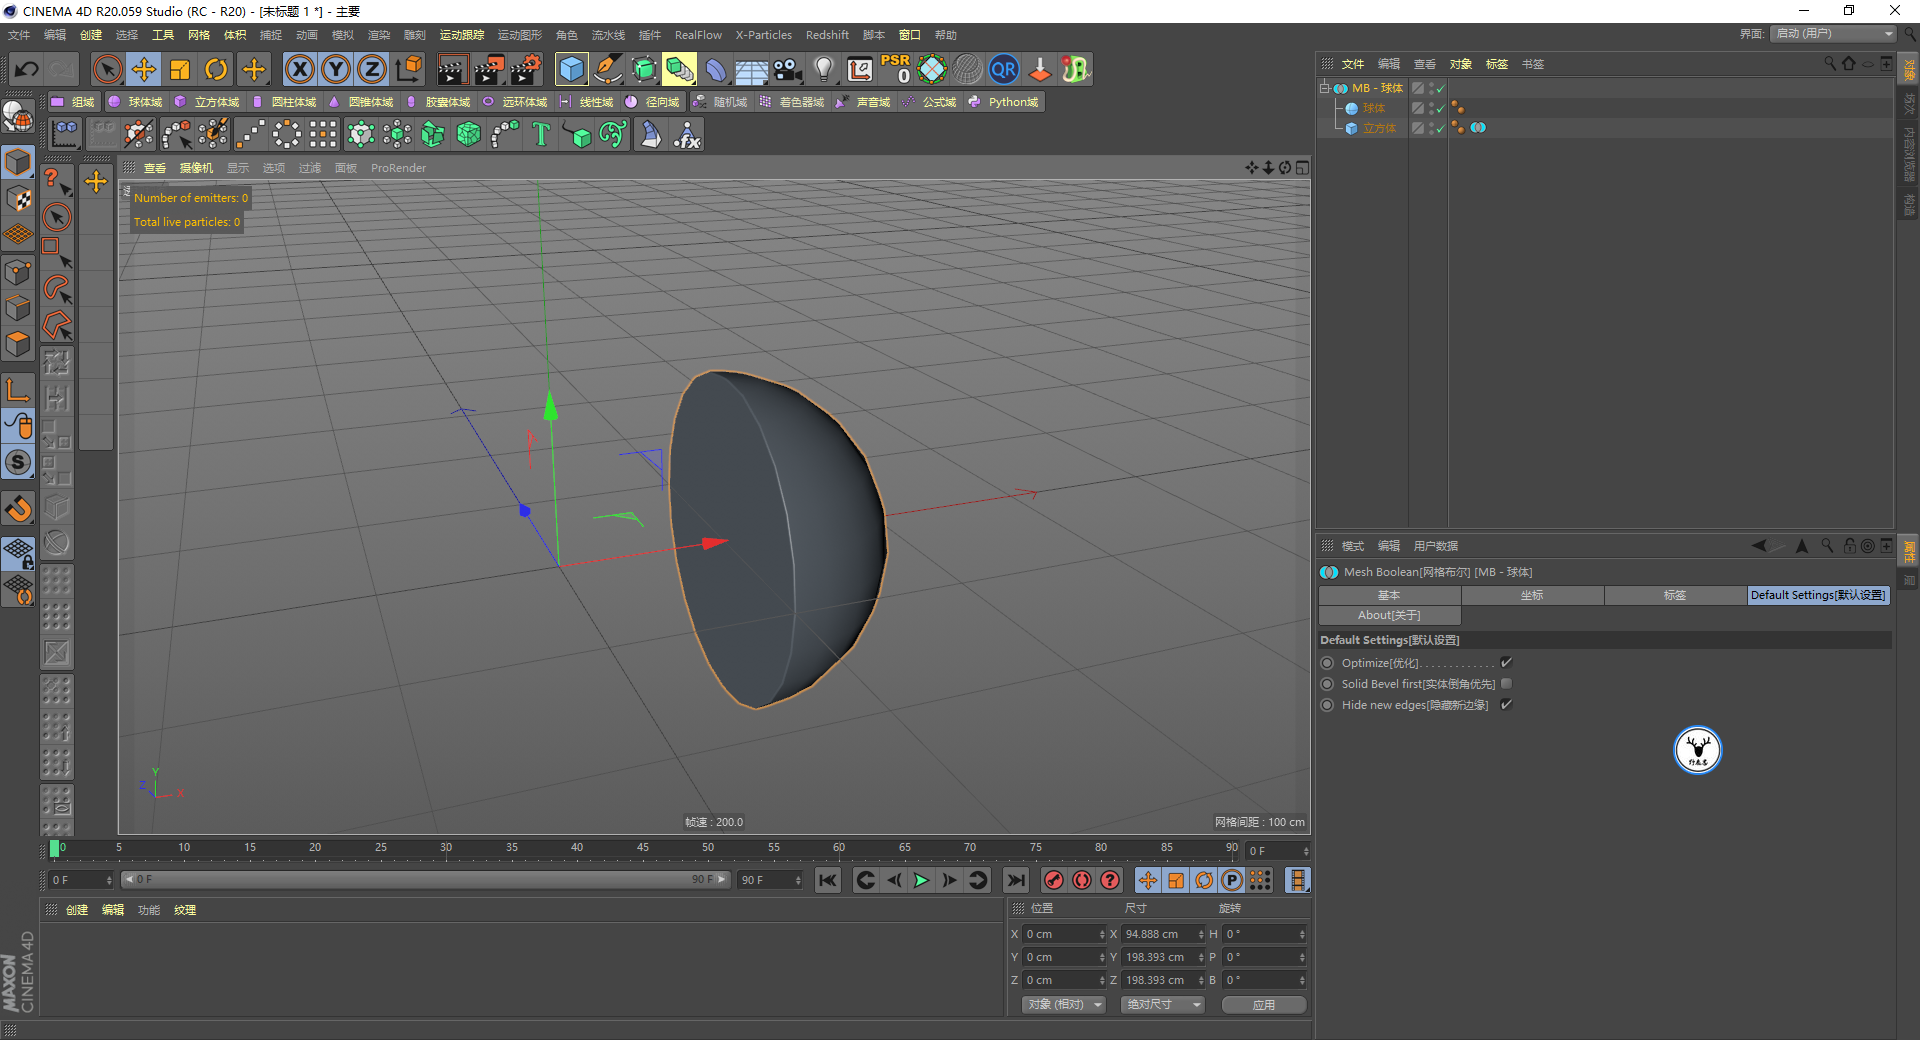This screenshot has width=1920, height=1040.
Task: Open the 界面 layout dropdown
Action: (x=1833, y=34)
